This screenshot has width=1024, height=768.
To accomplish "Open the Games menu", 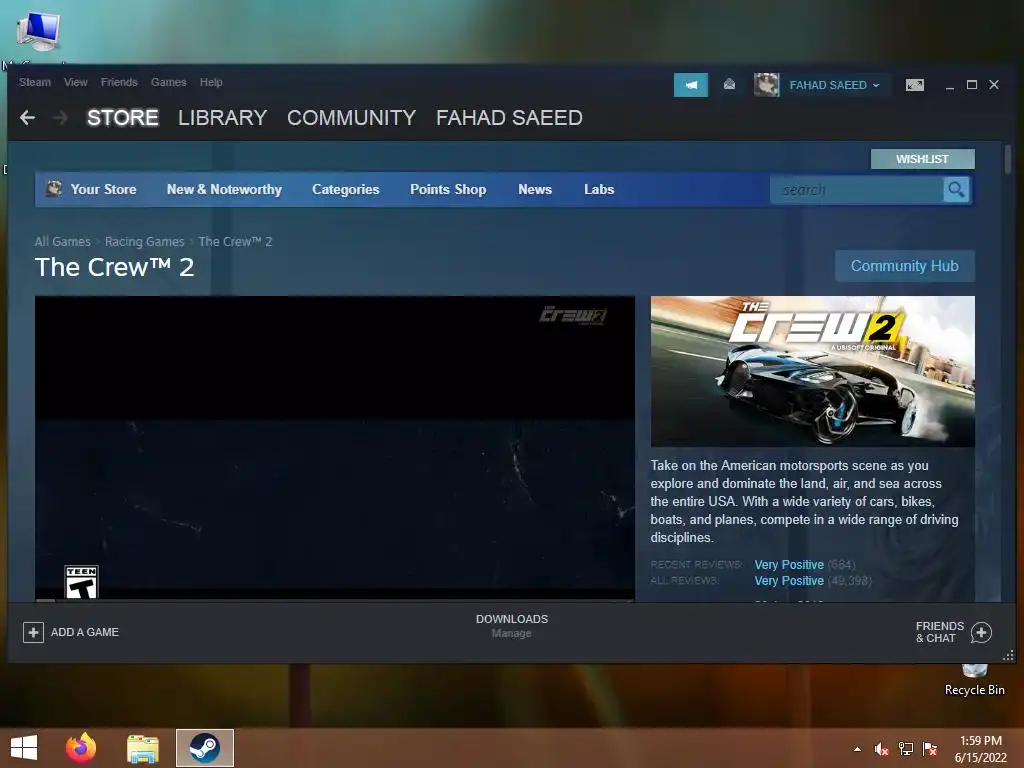I will pyautogui.click(x=168, y=82).
